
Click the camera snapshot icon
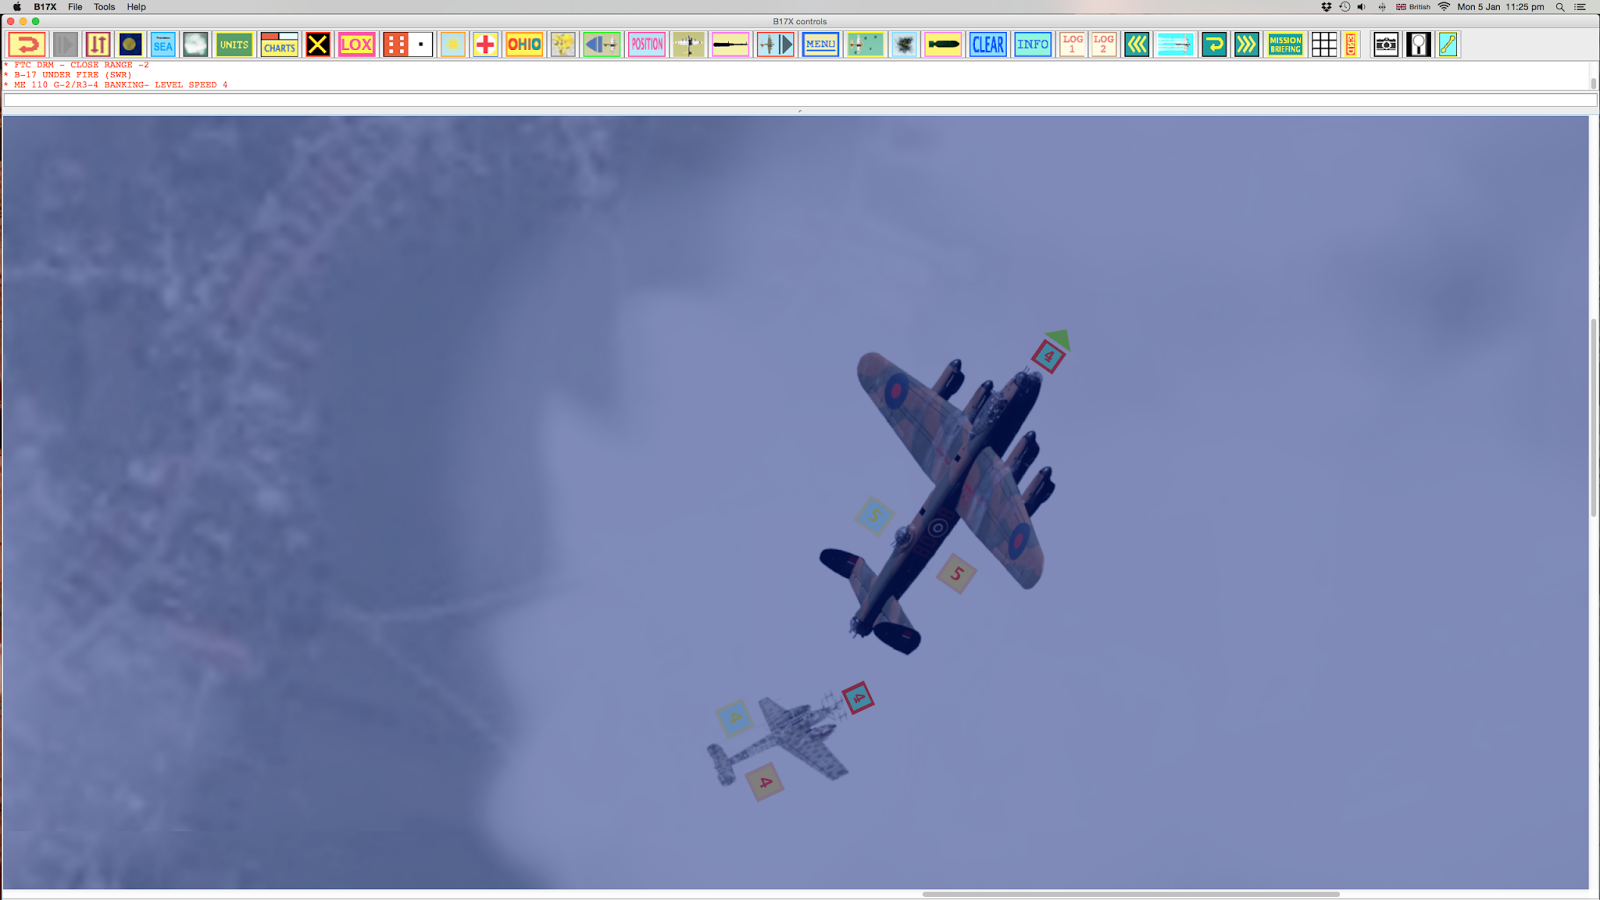click(1386, 44)
